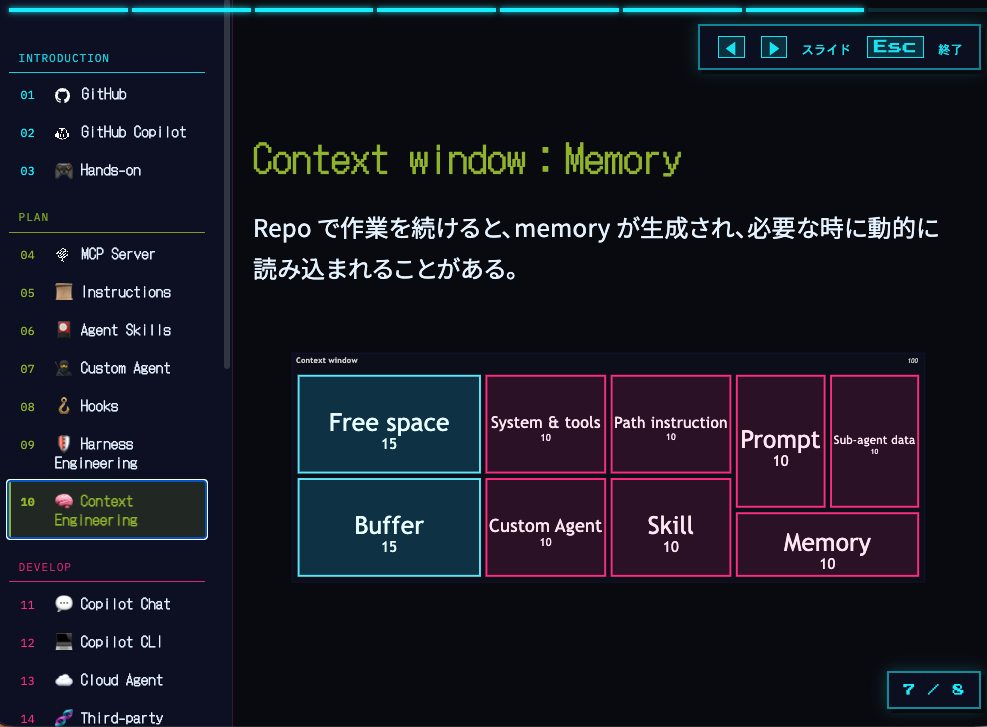Click the 終了 label
This screenshot has width=987, height=727.
tap(950, 49)
